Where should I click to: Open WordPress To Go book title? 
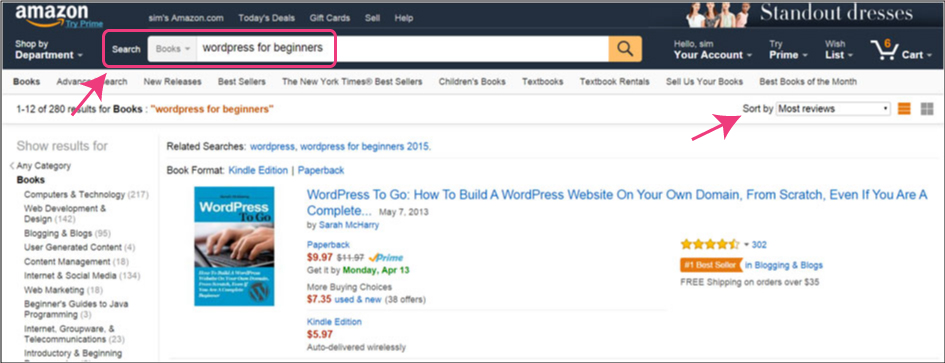[617, 203]
